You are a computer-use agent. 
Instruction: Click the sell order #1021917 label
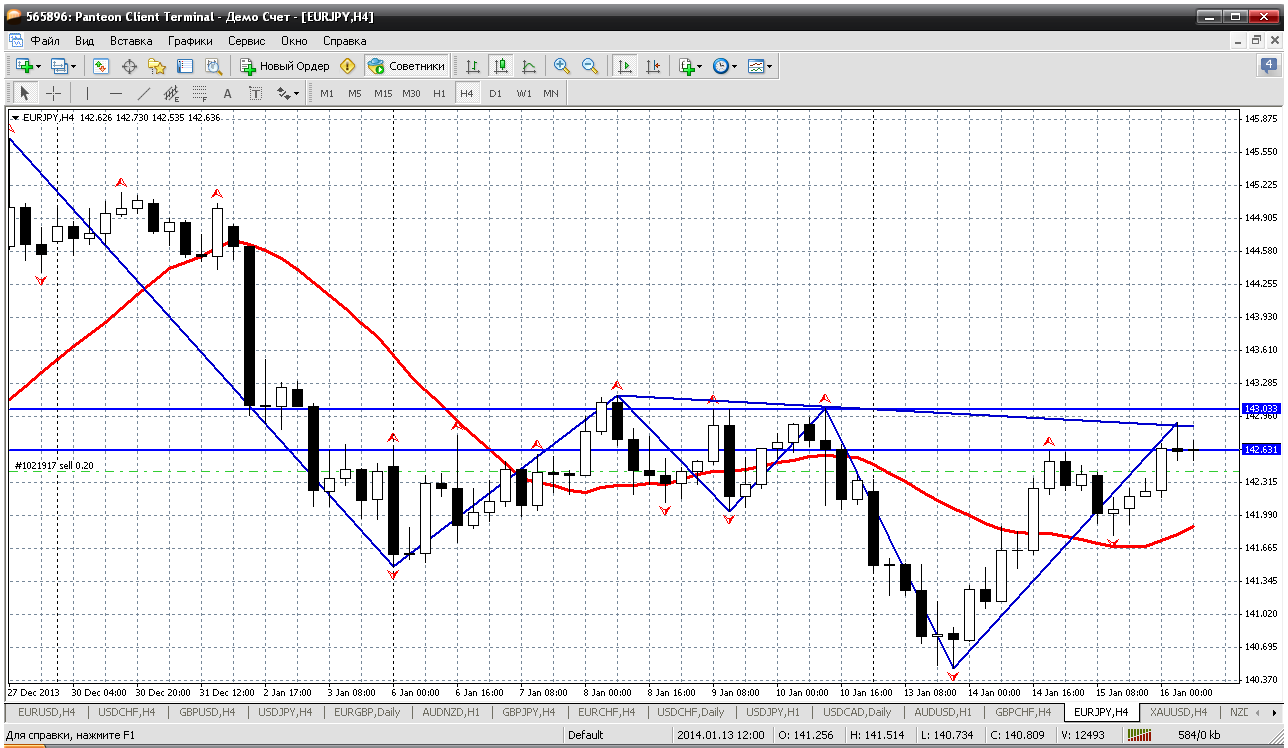pos(52,466)
